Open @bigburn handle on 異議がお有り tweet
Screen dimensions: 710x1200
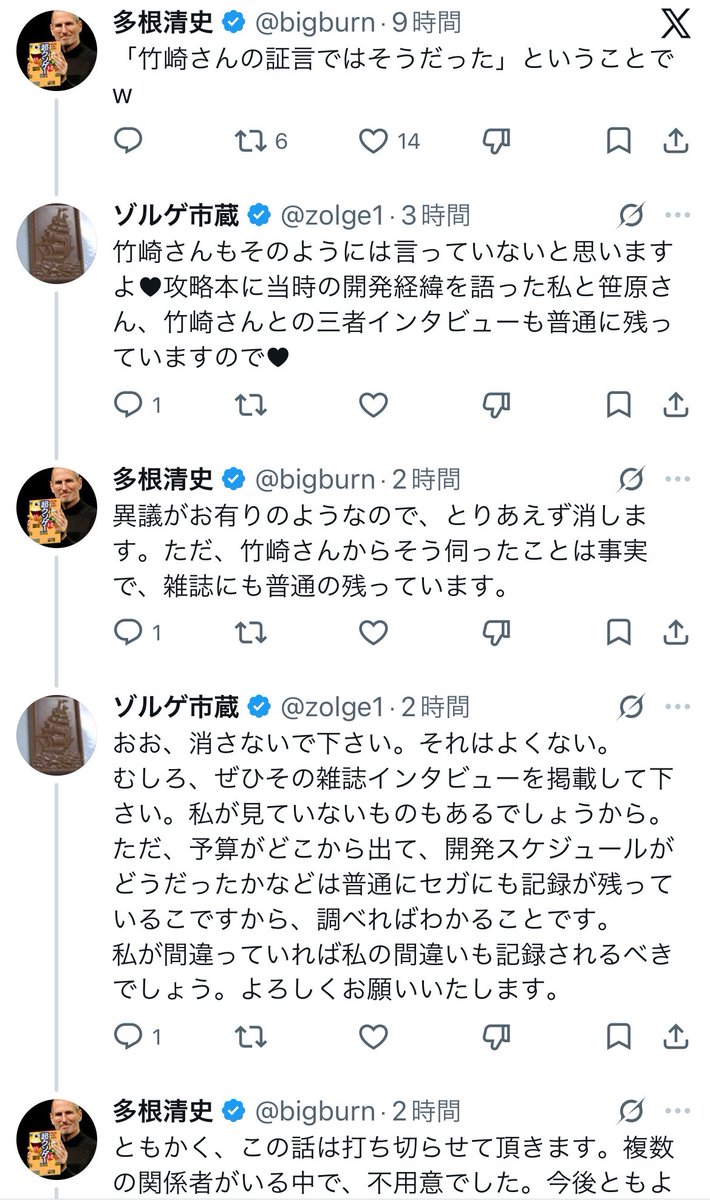click(315, 480)
